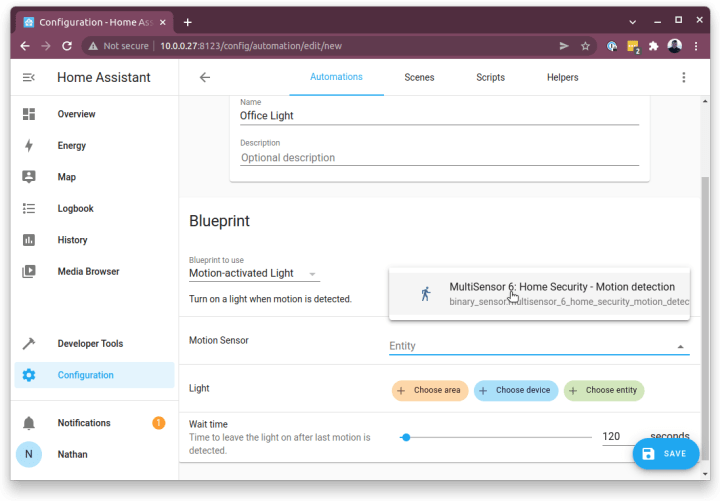
Task: Open the tab search chevron
Action: [632, 22]
